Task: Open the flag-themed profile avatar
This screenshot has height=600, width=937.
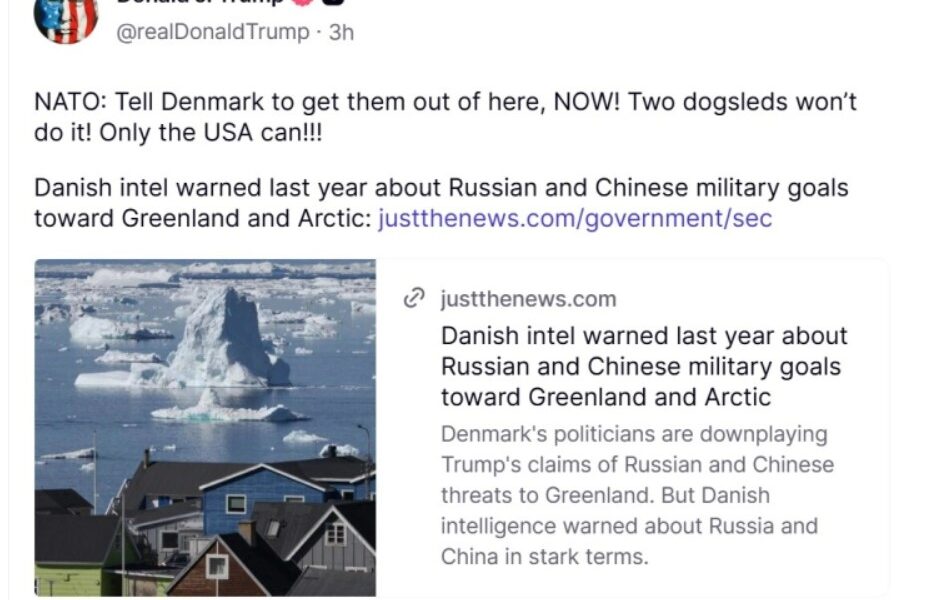Action: point(66,20)
